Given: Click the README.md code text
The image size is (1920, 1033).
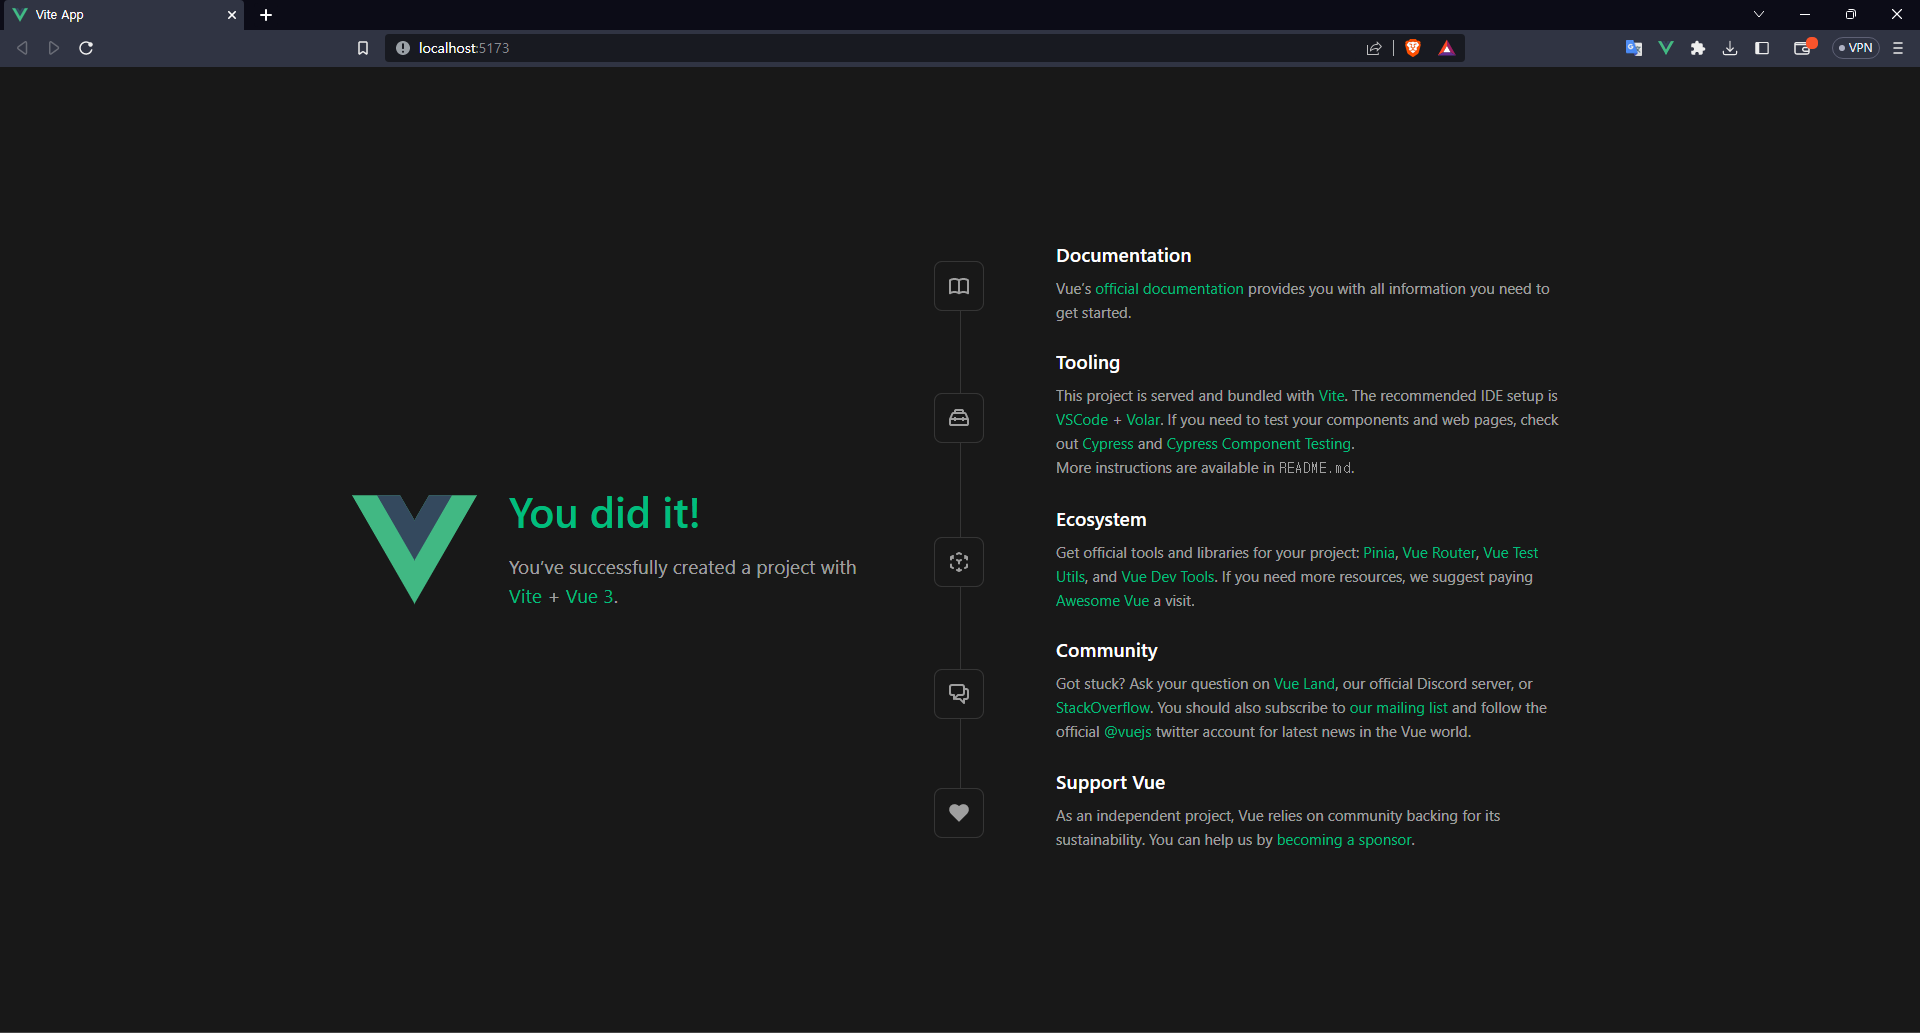Looking at the screenshot, I should (1315, 468).
